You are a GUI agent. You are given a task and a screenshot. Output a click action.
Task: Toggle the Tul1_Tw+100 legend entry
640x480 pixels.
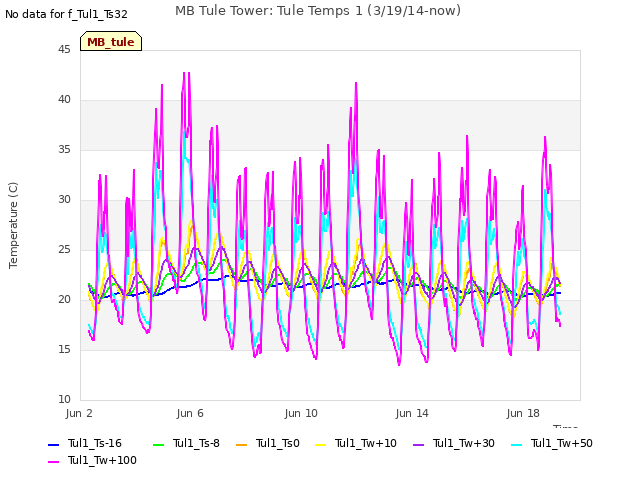(92, 460)
